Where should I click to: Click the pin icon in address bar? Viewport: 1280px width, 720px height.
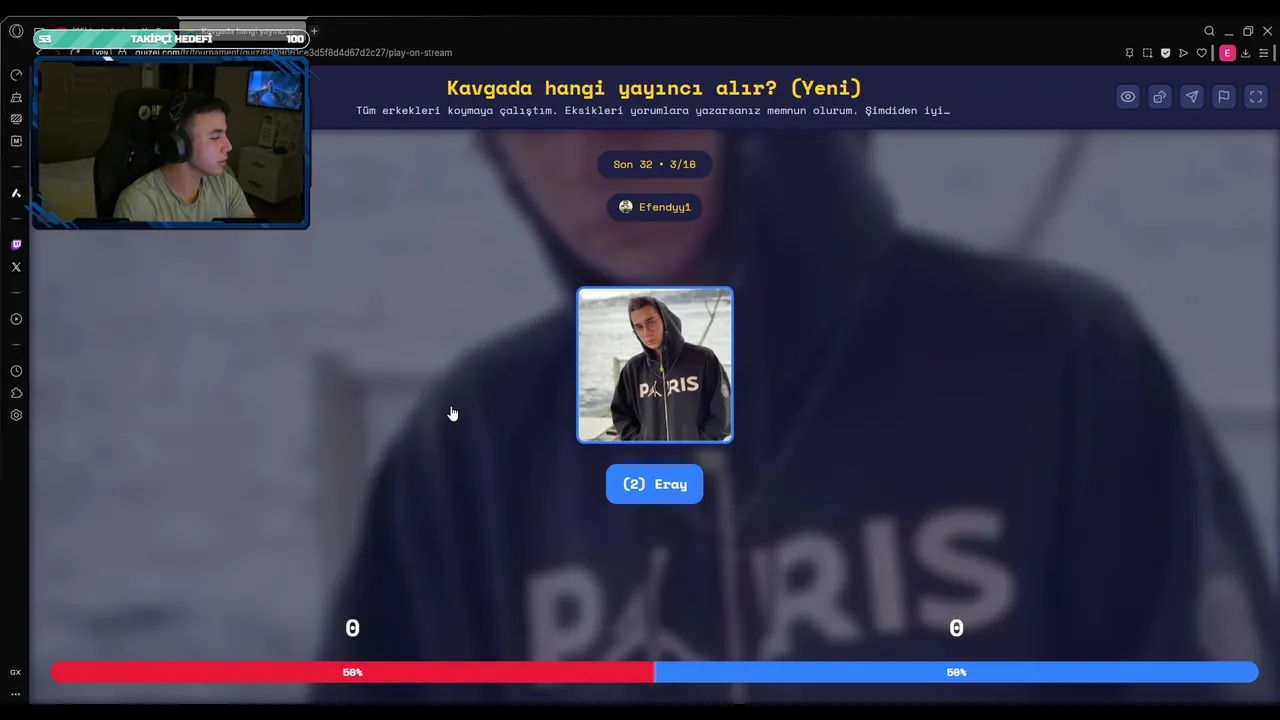(1129, 53)
